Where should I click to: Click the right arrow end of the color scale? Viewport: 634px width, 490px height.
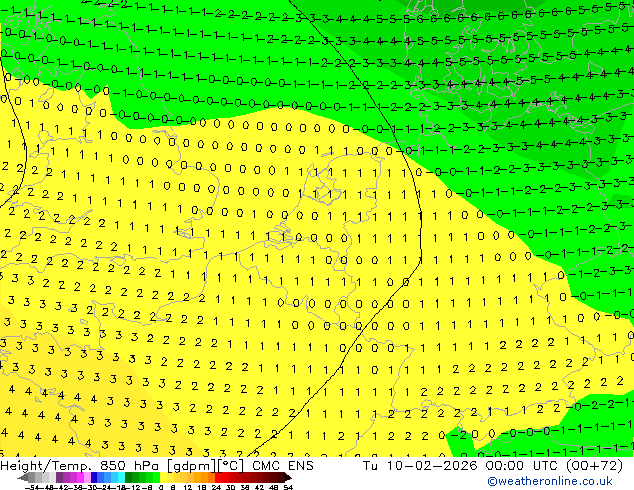pyautogui.click(x=288, y=478)
